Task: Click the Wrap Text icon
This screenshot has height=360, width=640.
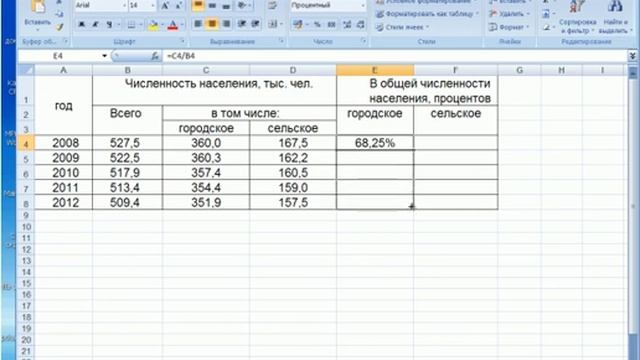Action: [272, 5]
